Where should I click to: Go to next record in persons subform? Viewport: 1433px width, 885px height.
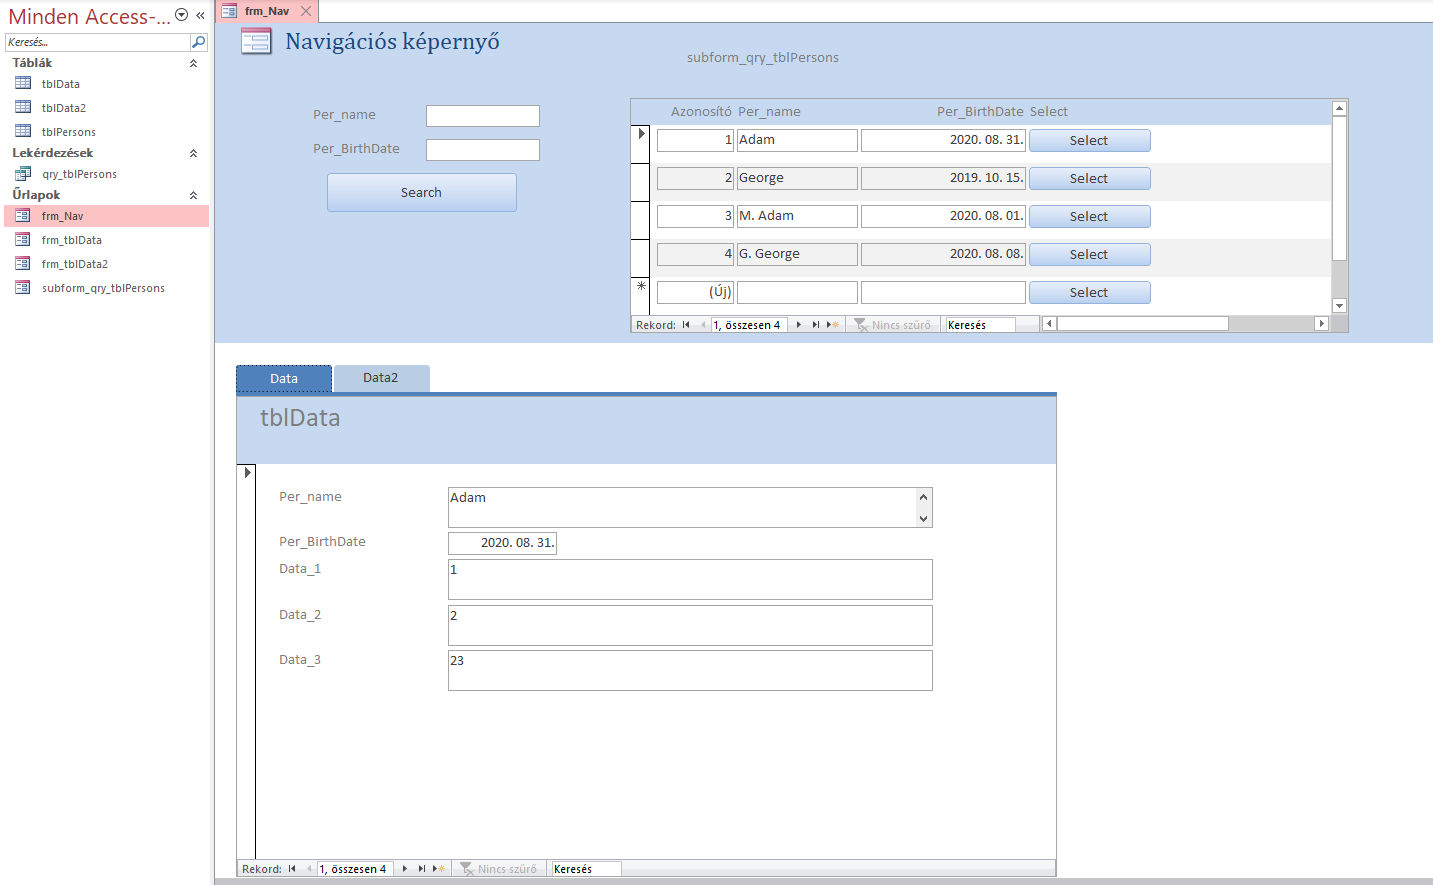798,324
